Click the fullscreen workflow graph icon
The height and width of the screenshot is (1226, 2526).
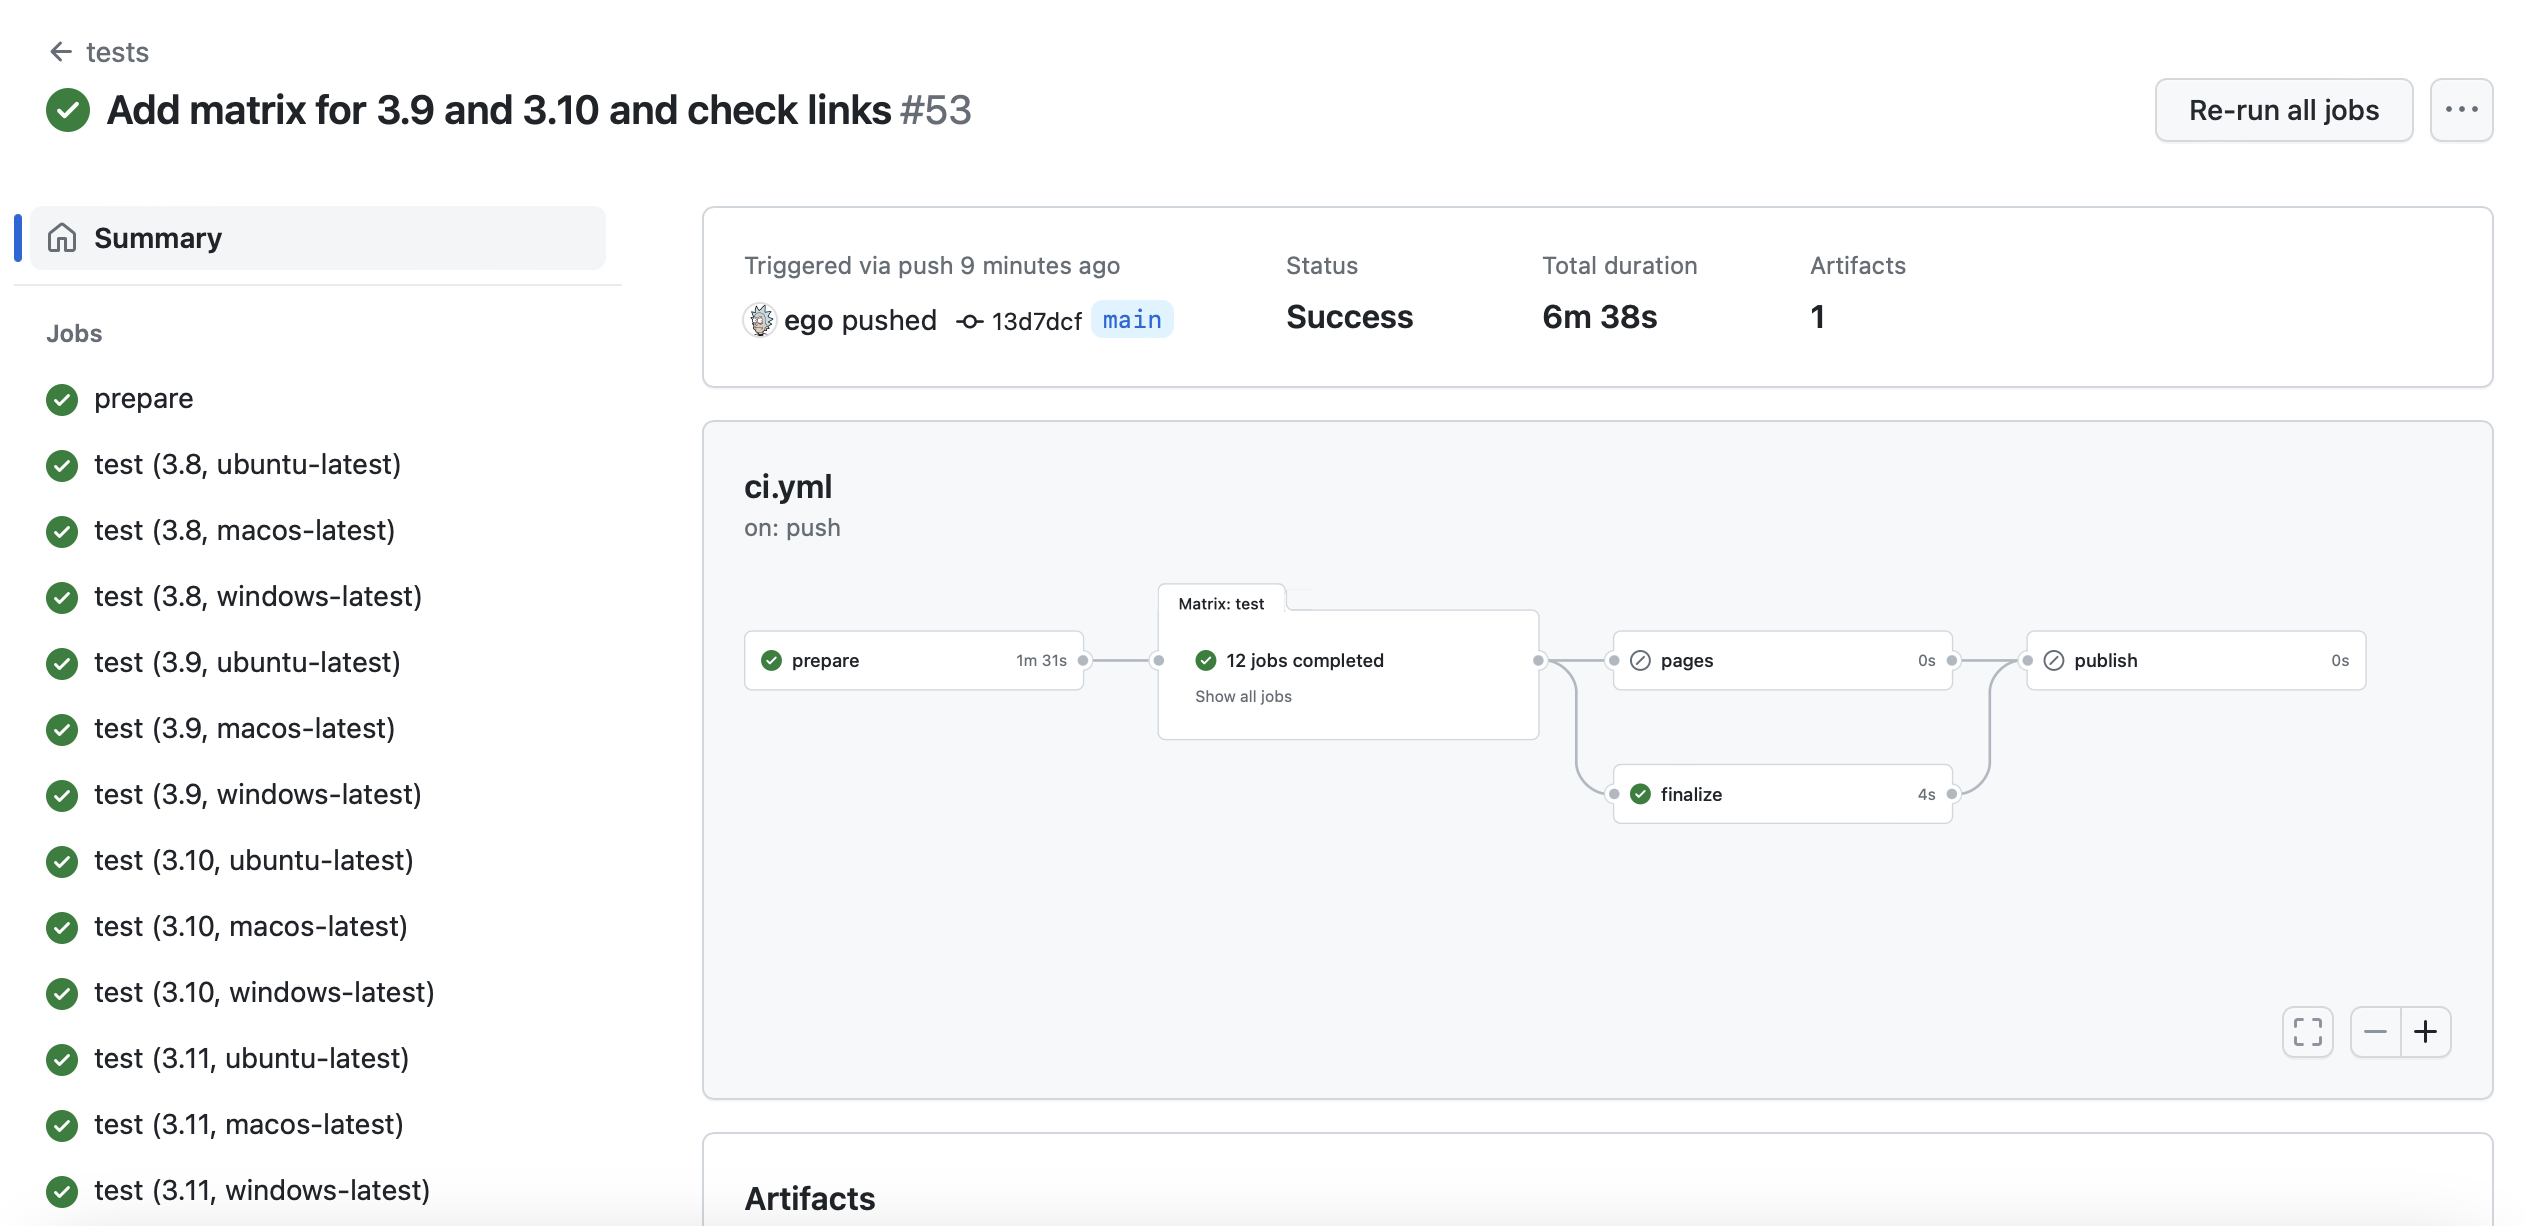coord(2307,1032)
